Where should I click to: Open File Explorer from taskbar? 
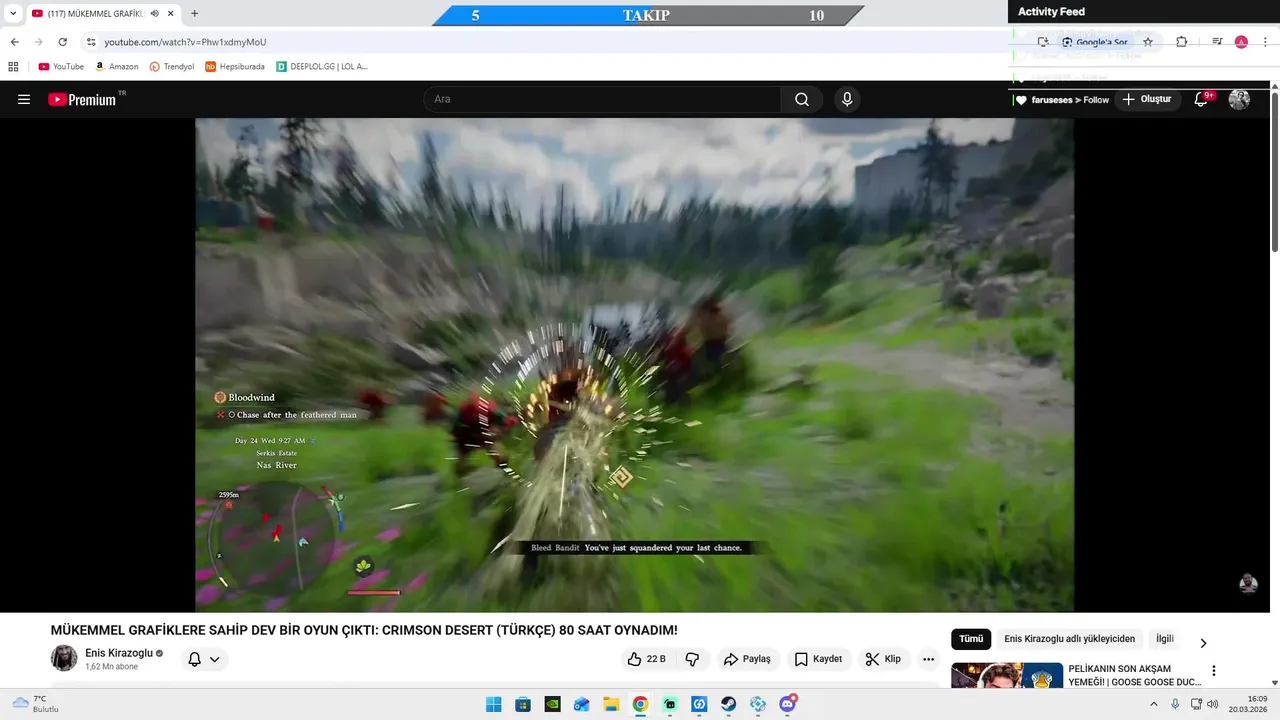tap(611, 704)
